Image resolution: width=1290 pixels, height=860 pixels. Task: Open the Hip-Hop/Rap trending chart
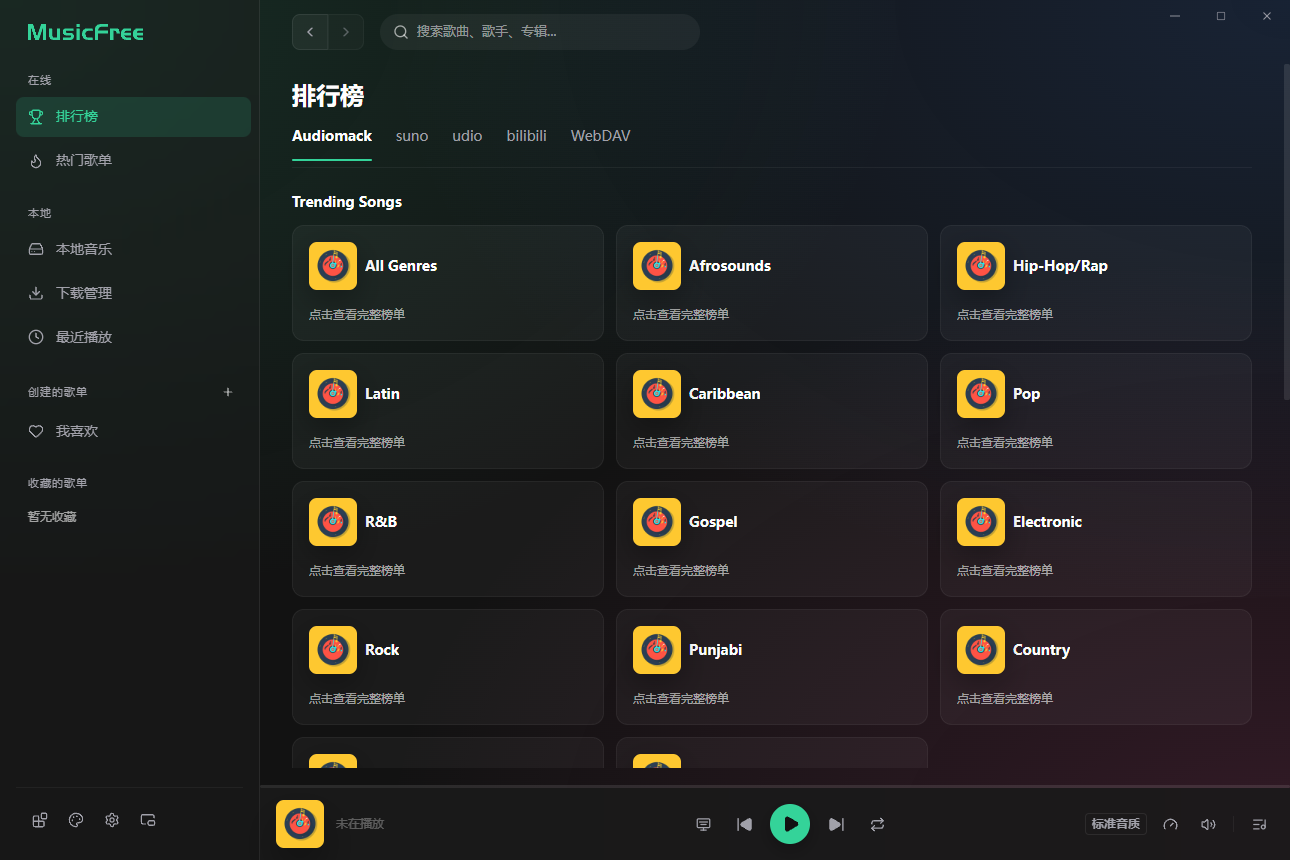[1095, 283]
